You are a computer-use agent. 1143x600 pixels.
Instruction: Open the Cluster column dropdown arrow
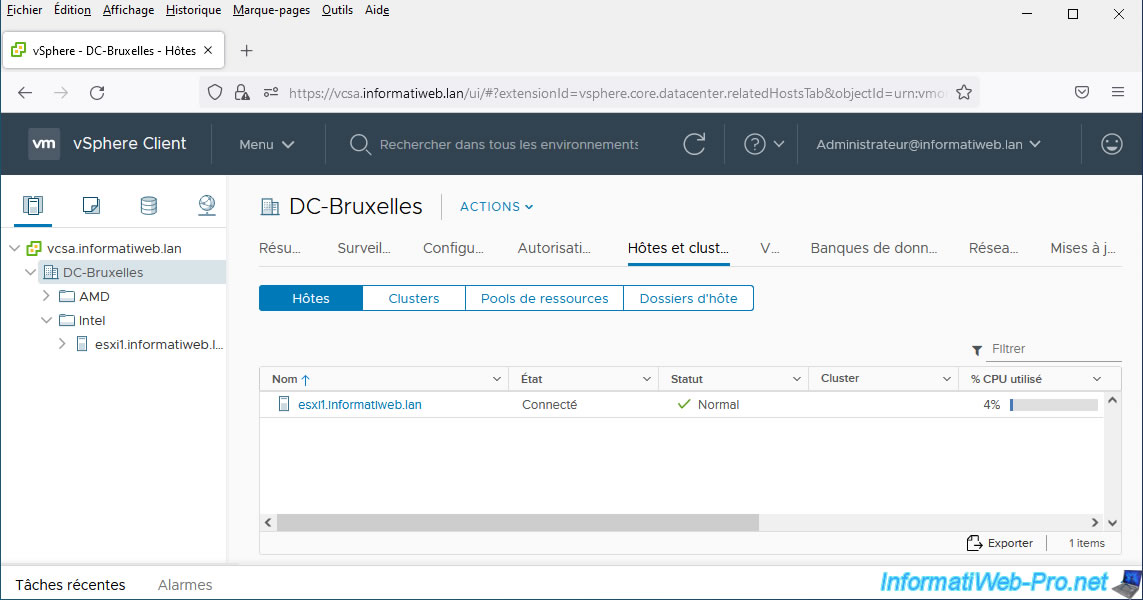946,379
